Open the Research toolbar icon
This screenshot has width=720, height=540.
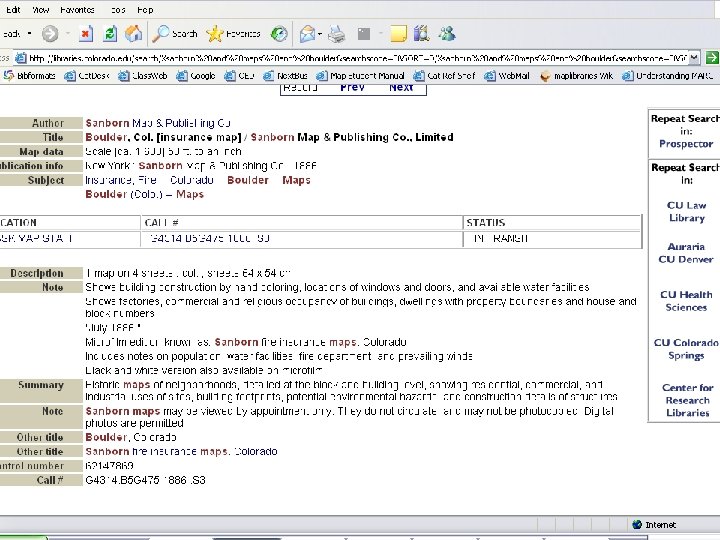[421, 34]
